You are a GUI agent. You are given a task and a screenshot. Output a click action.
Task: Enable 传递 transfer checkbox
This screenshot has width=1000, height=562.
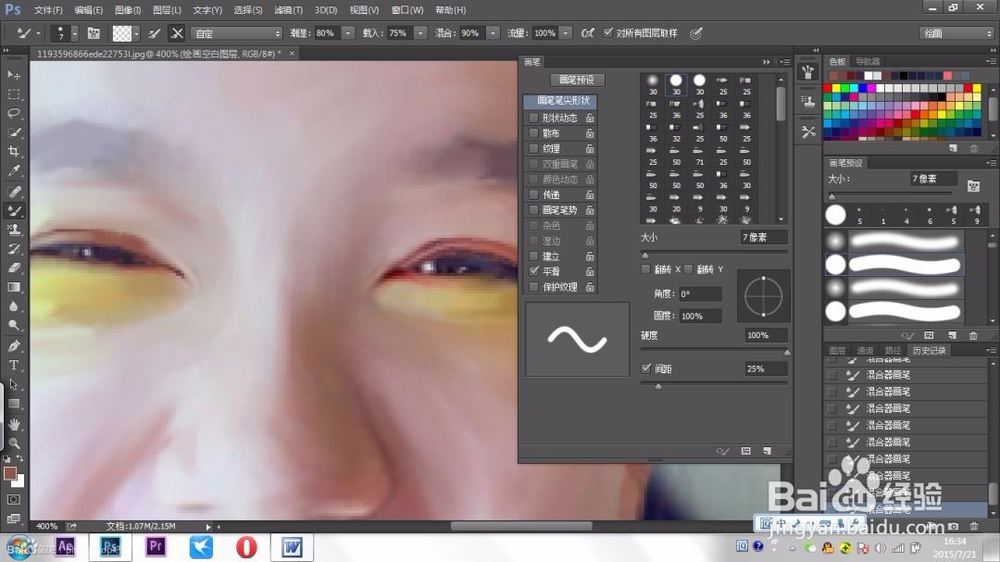(x=534, y=195)
